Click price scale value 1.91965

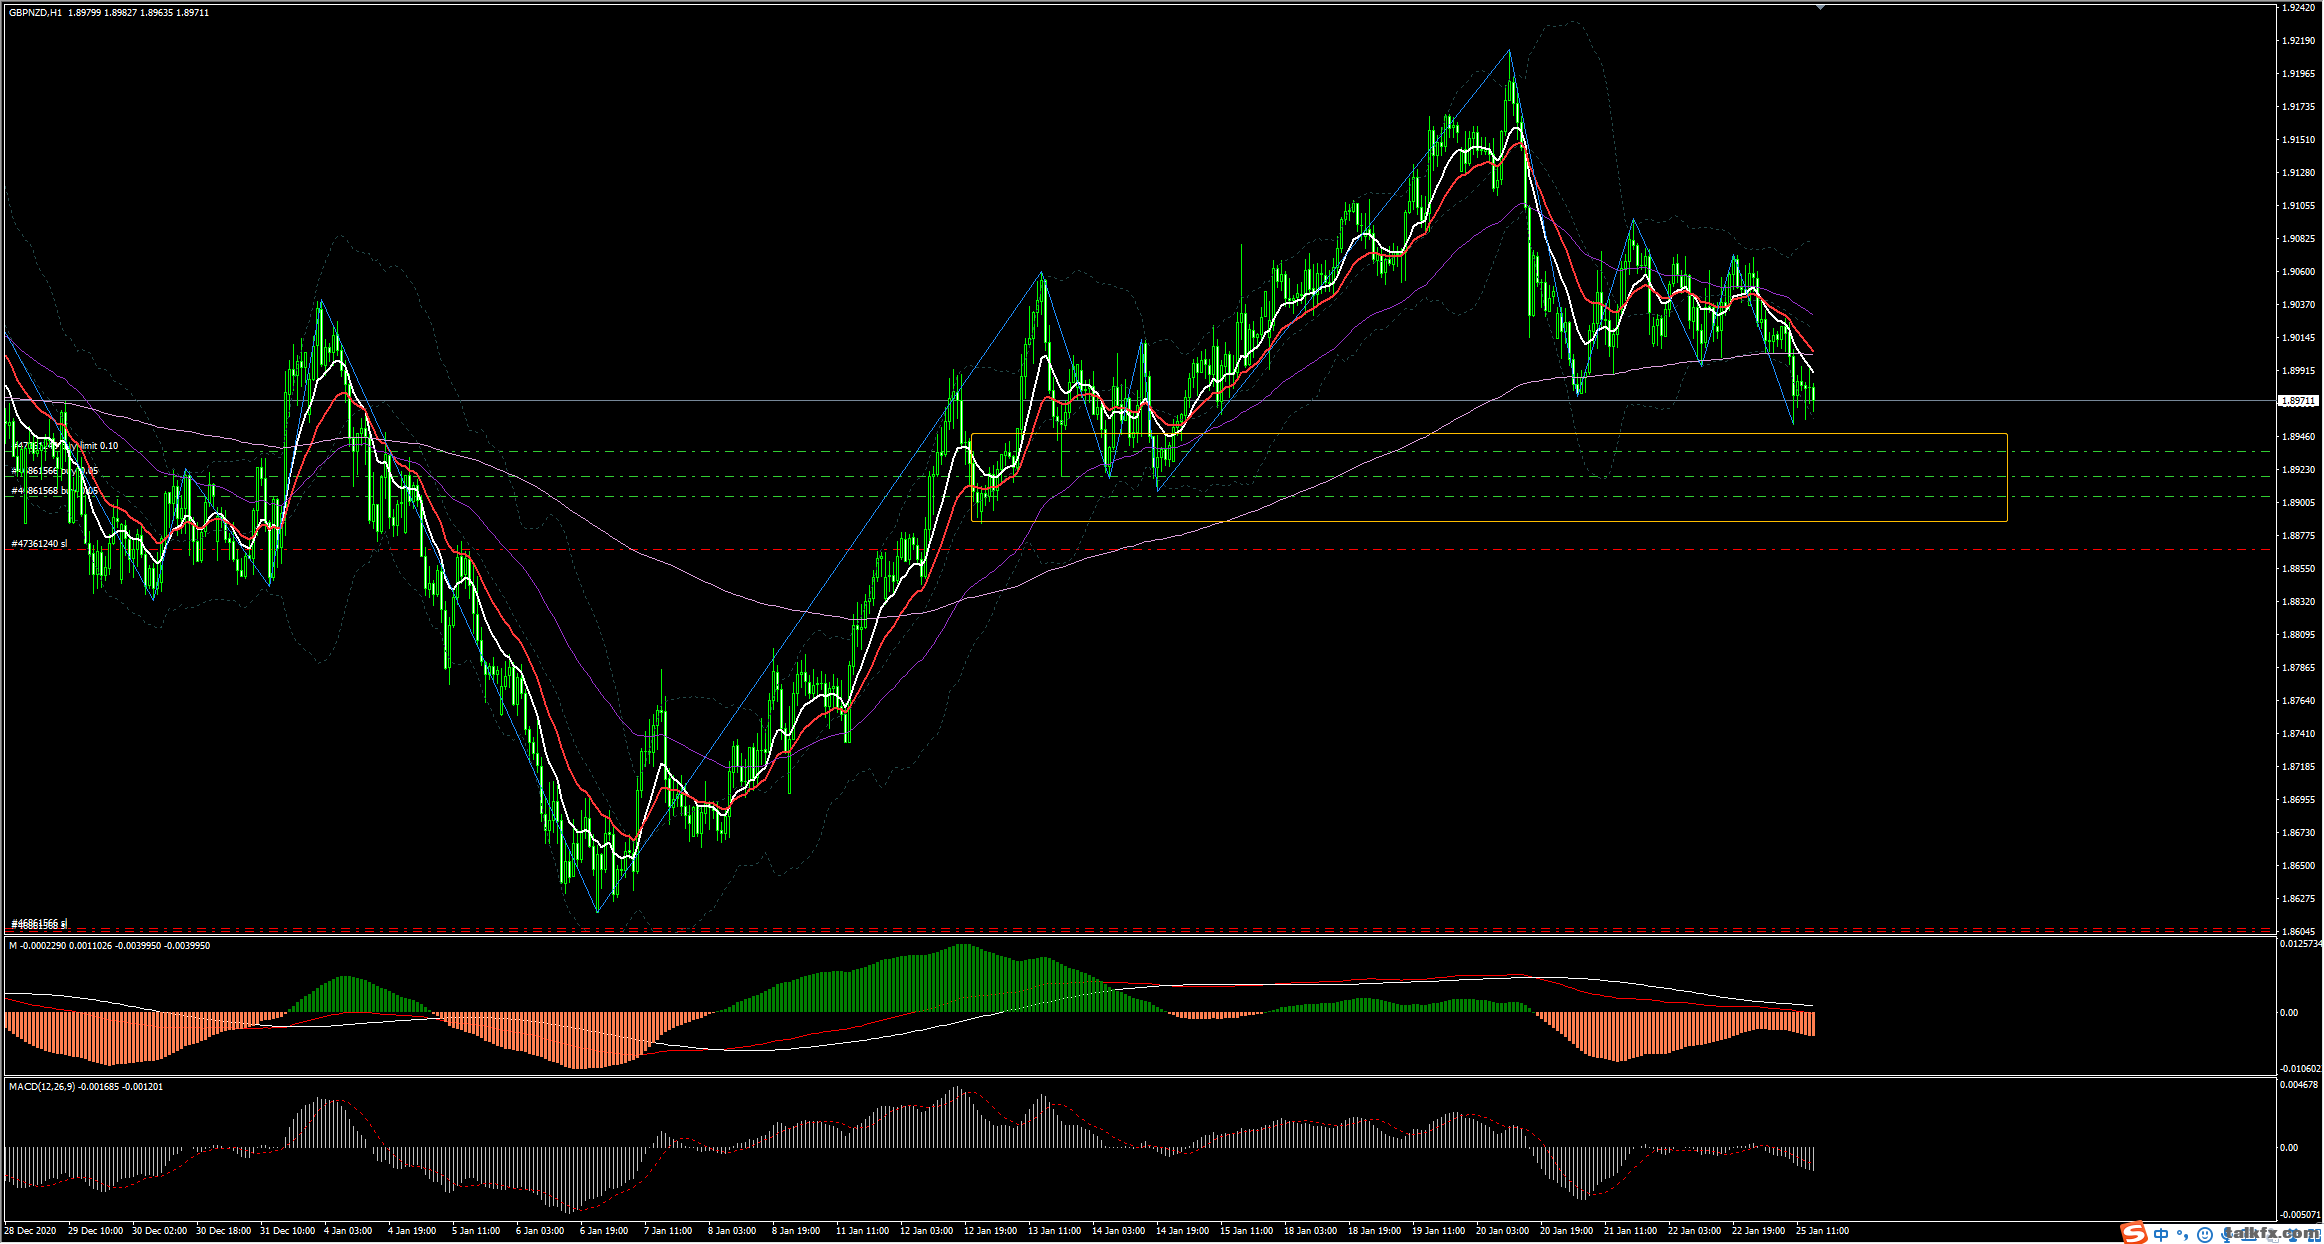(2298, 74)
